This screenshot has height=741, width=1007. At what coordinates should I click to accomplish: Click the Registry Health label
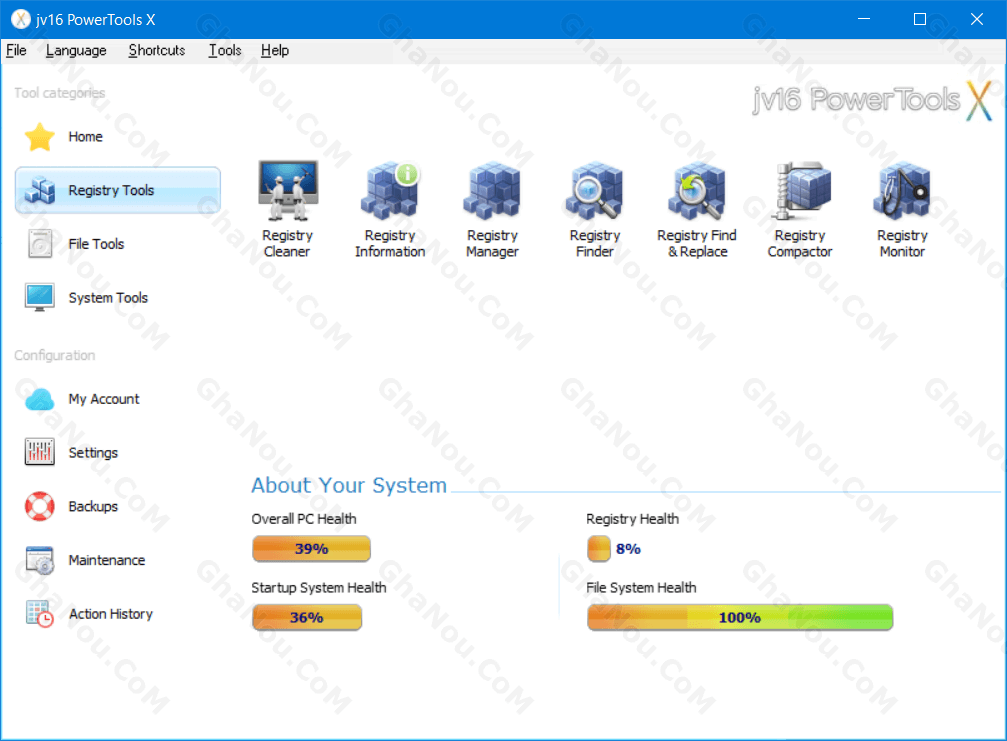[x=633, y=519]
